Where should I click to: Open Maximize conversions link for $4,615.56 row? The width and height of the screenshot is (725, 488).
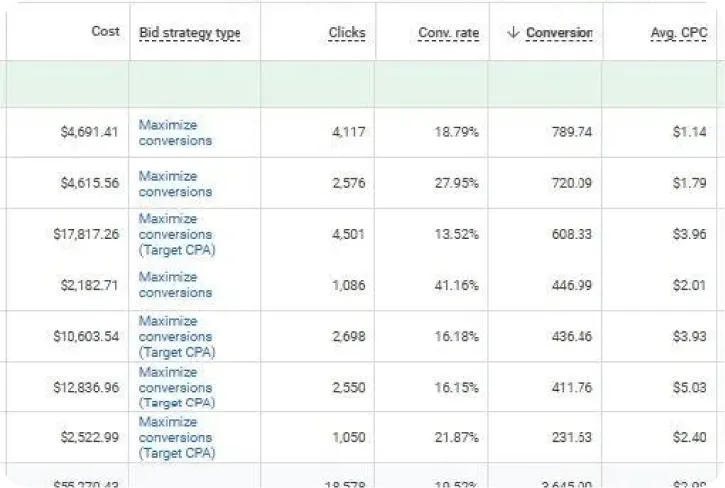point(175,184)
